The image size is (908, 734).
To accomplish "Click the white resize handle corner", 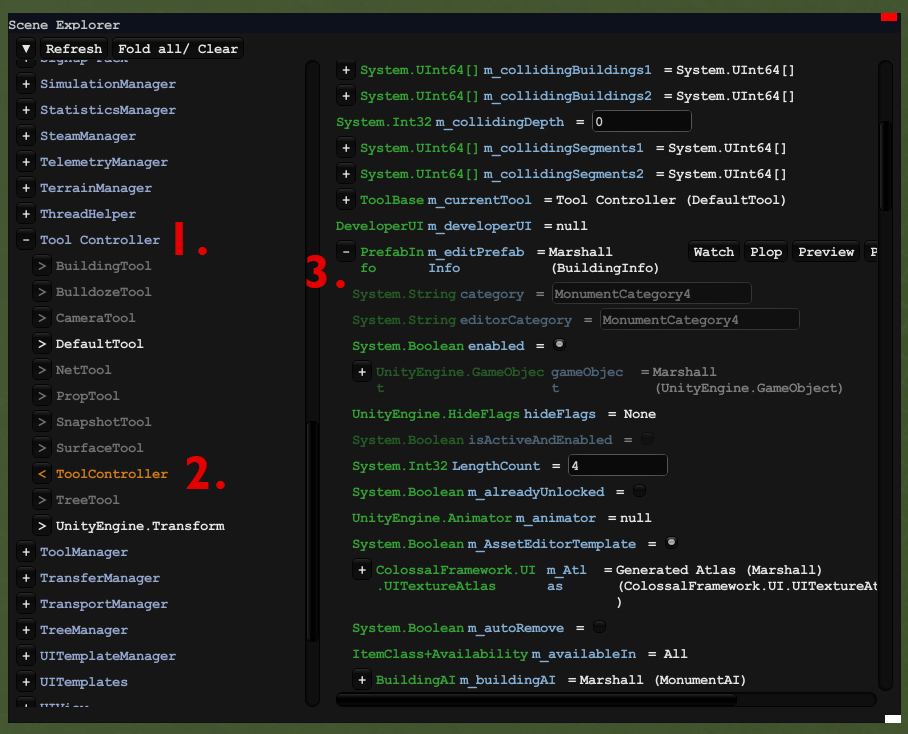I will pos(893,719).
